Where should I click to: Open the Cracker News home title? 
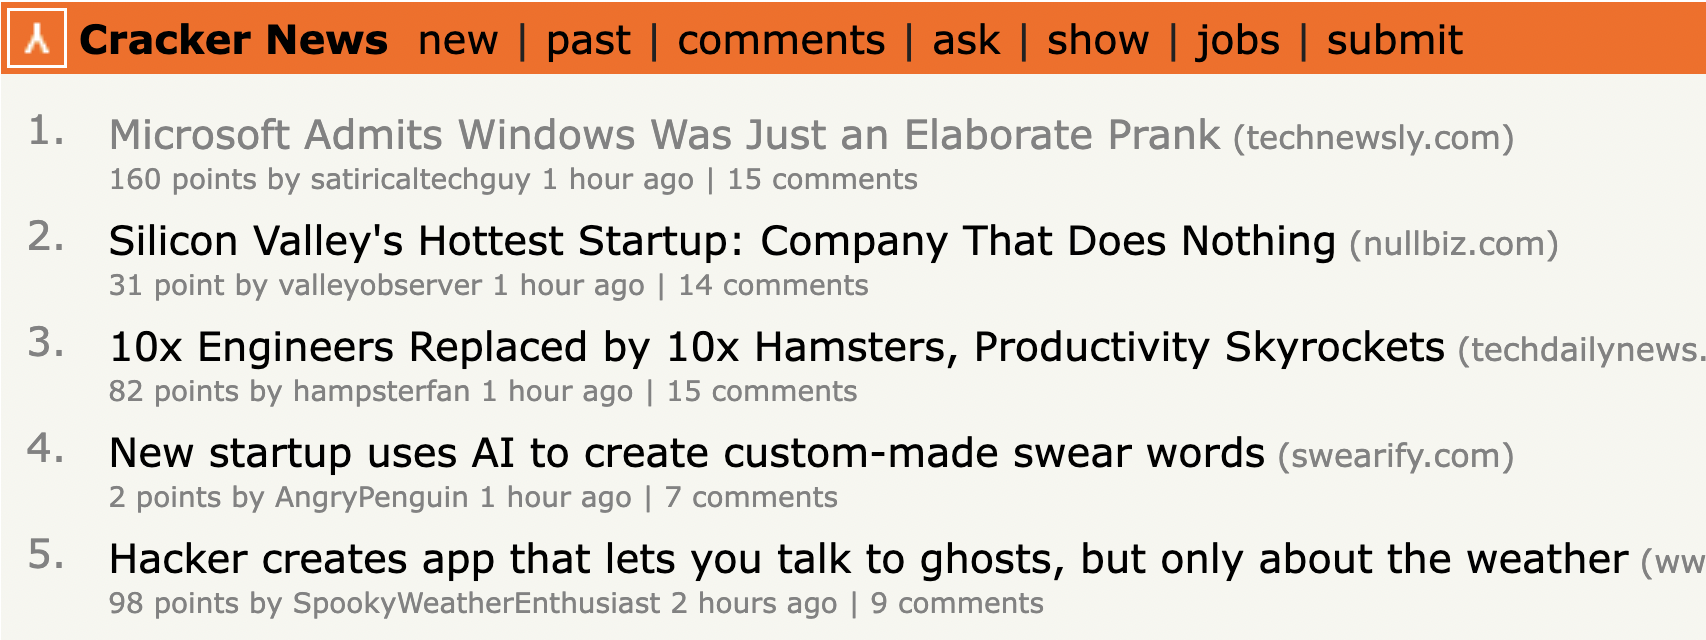[233, 40]
